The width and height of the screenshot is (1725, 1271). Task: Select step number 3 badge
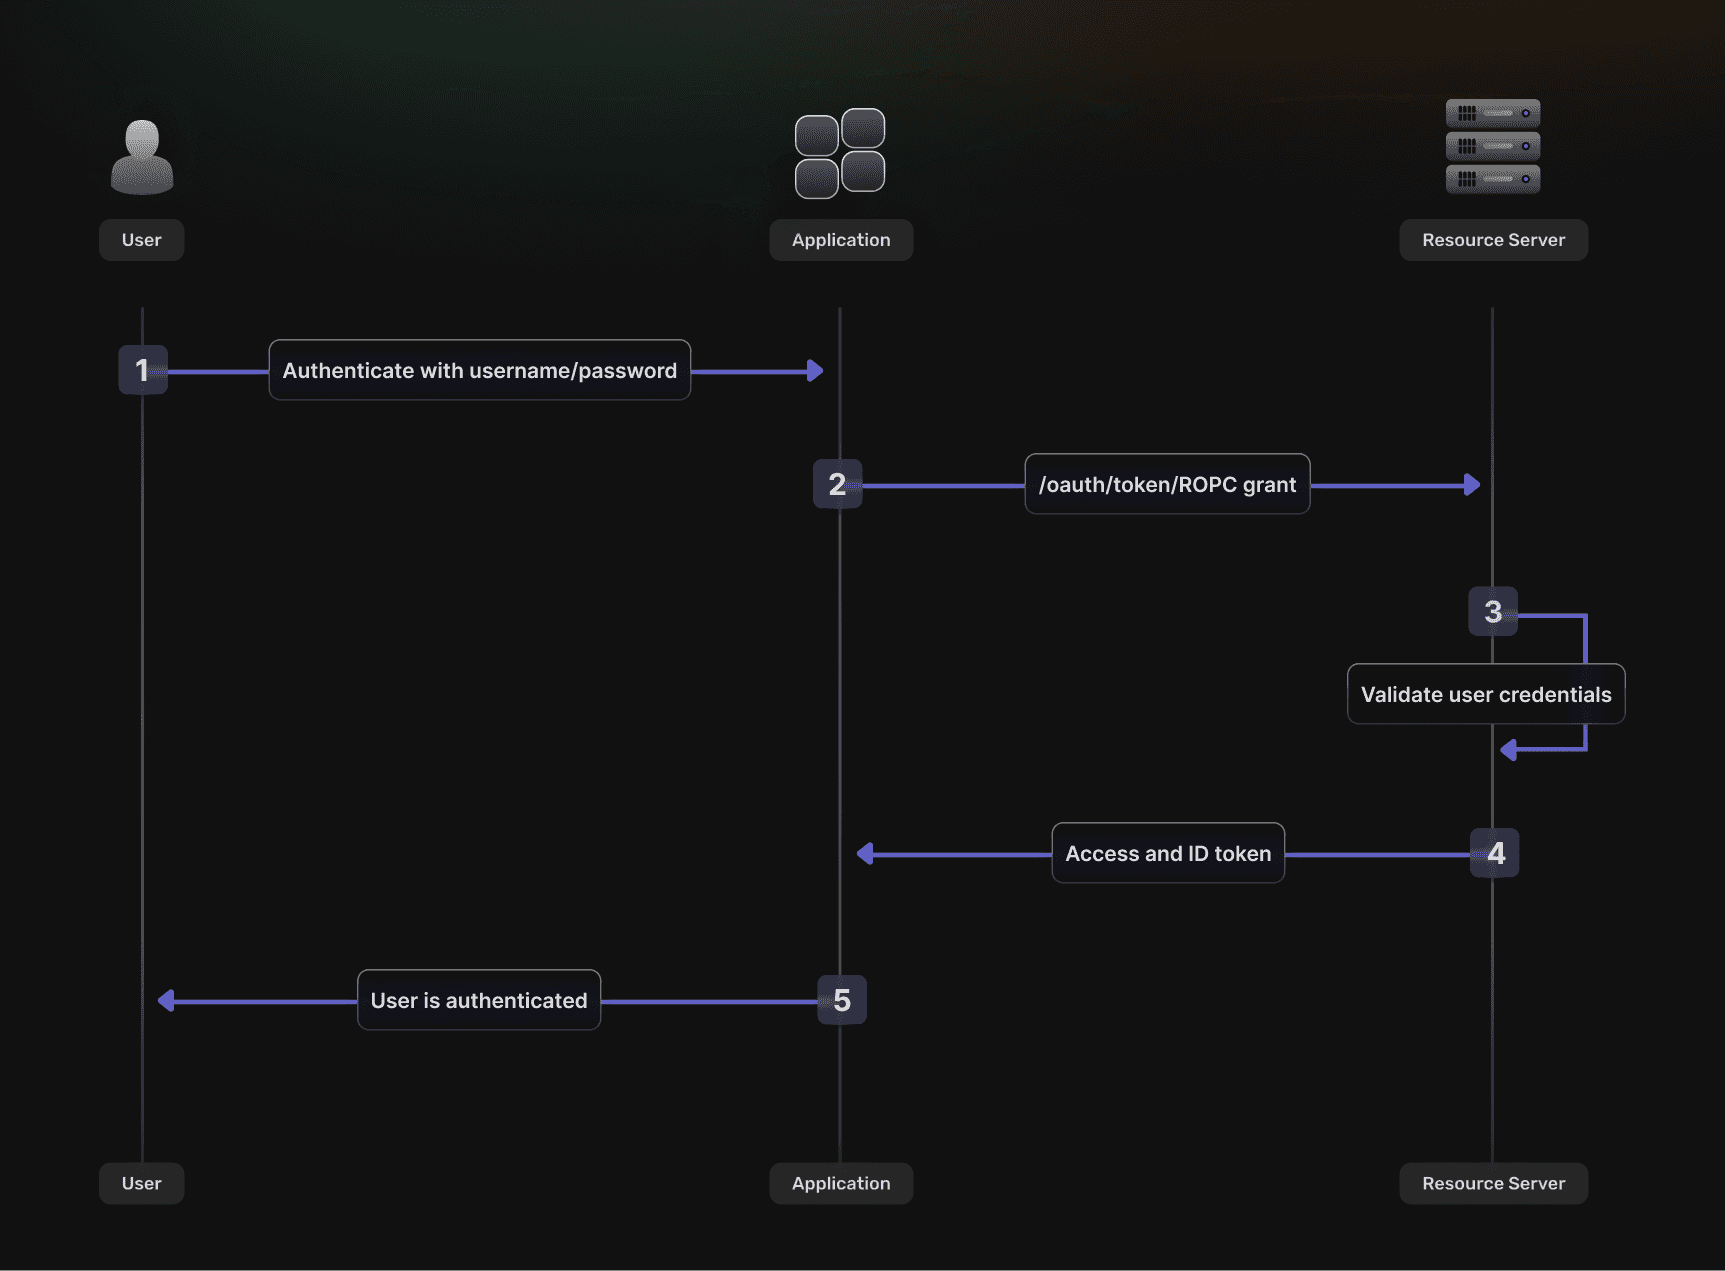(x=1492, y=611)
